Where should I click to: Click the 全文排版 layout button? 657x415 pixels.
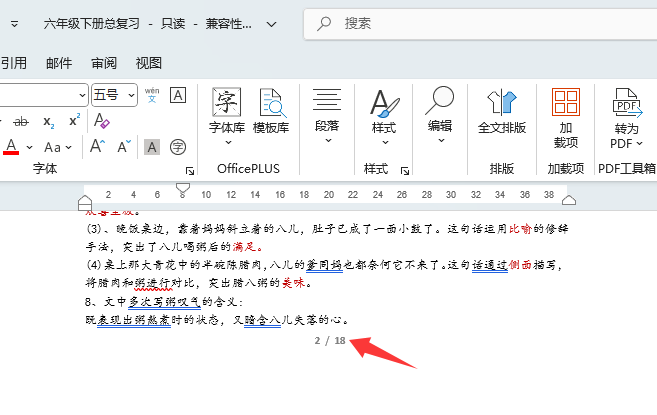(x=502, y=112)
